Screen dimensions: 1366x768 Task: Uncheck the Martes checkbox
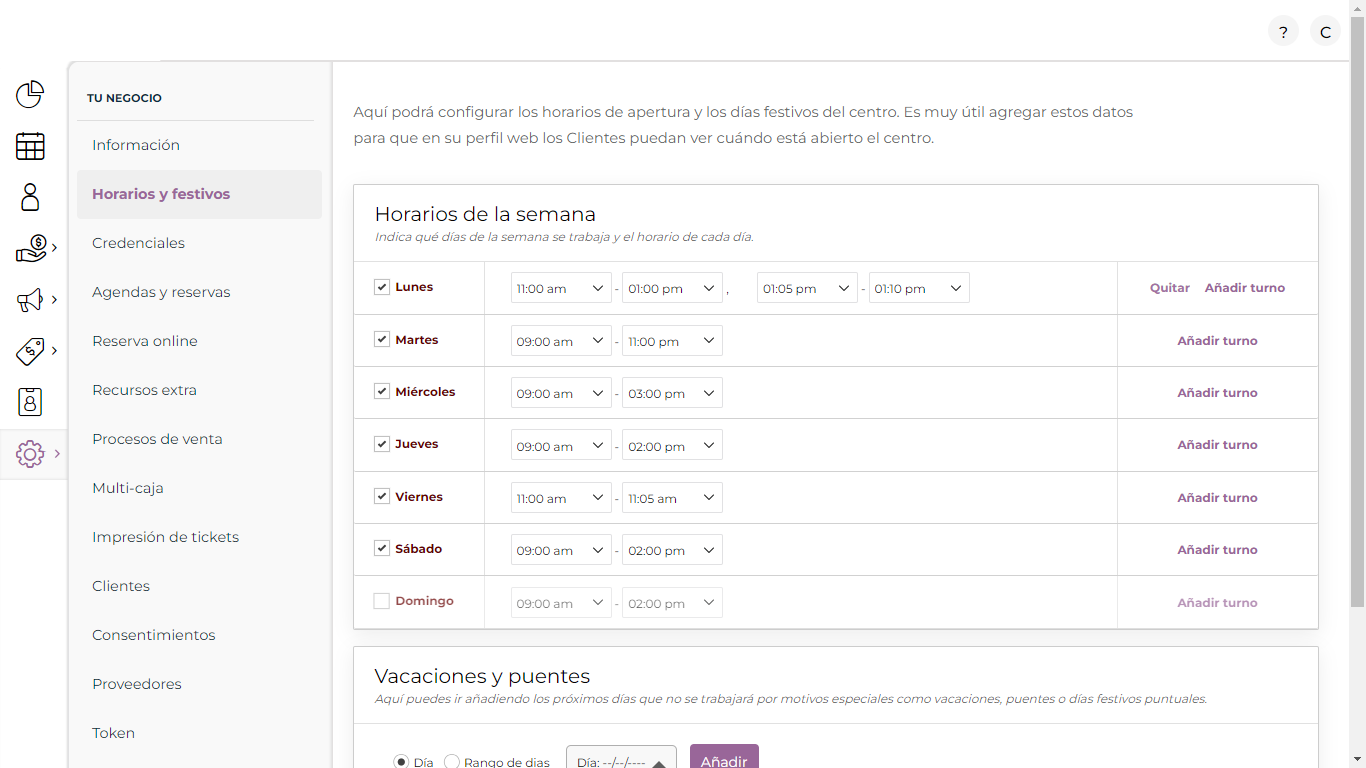coord(382,340)
